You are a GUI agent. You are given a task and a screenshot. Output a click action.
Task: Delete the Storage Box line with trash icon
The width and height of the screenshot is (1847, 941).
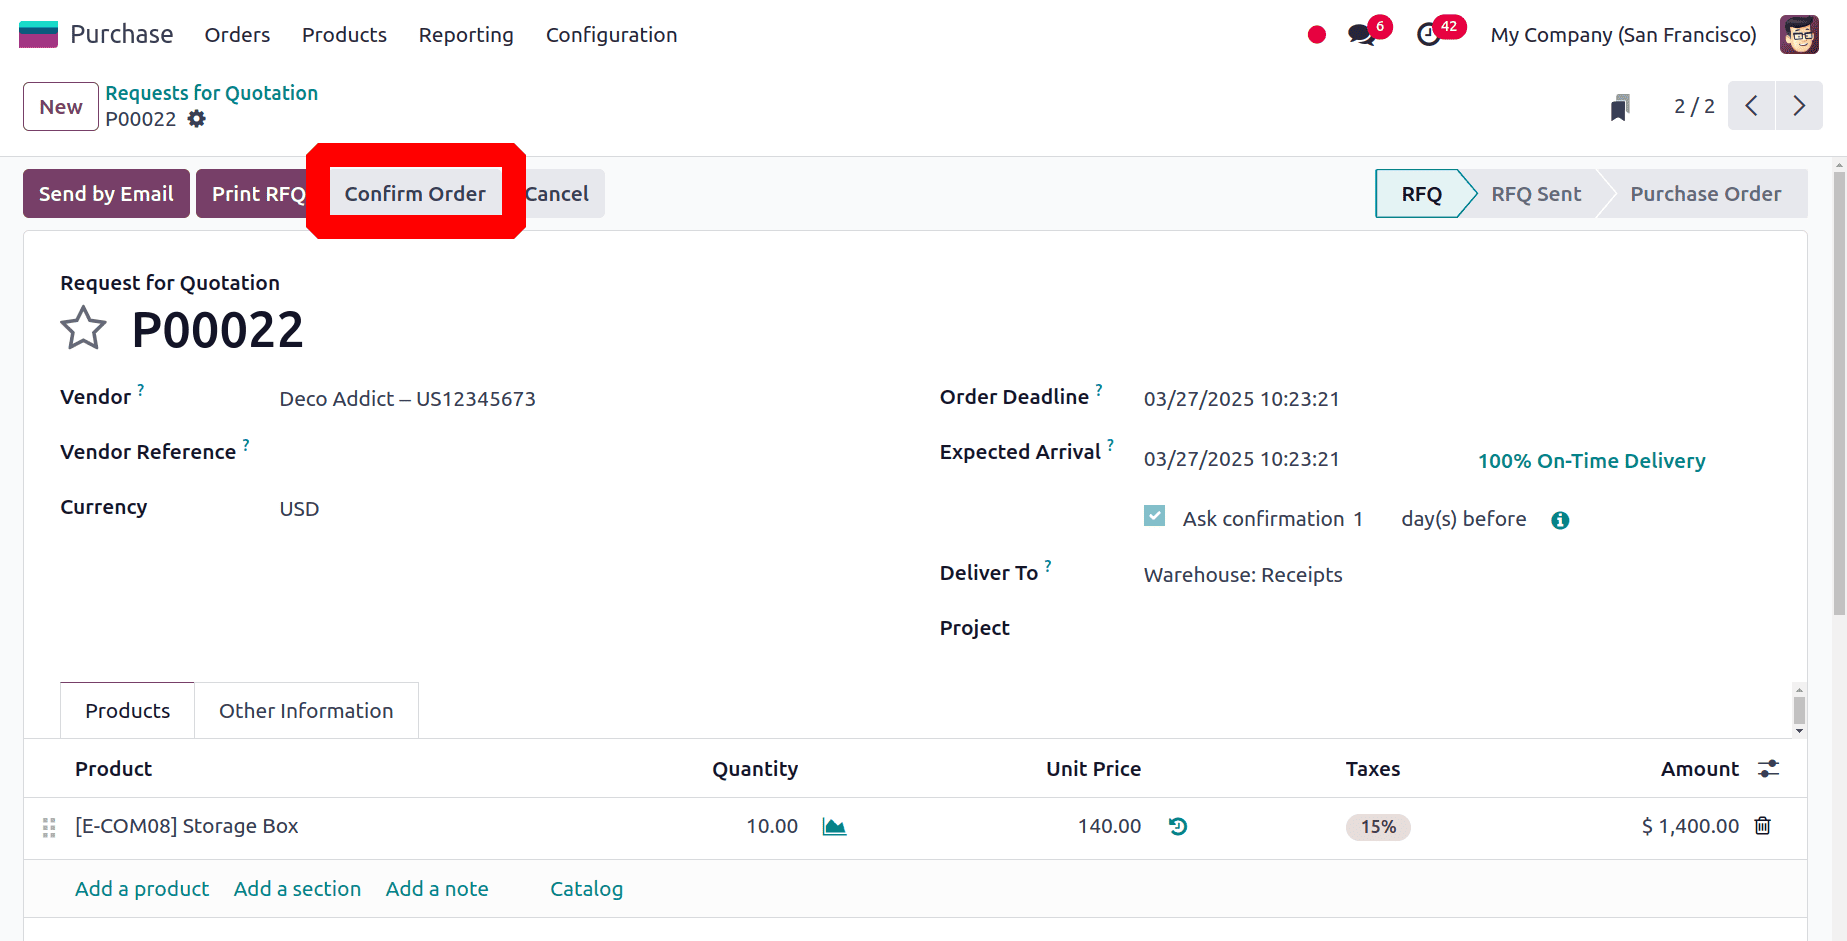tap(1763, 826)
